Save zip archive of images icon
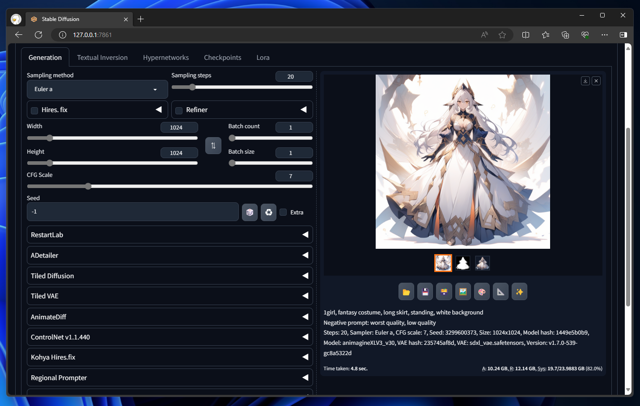 444,292
